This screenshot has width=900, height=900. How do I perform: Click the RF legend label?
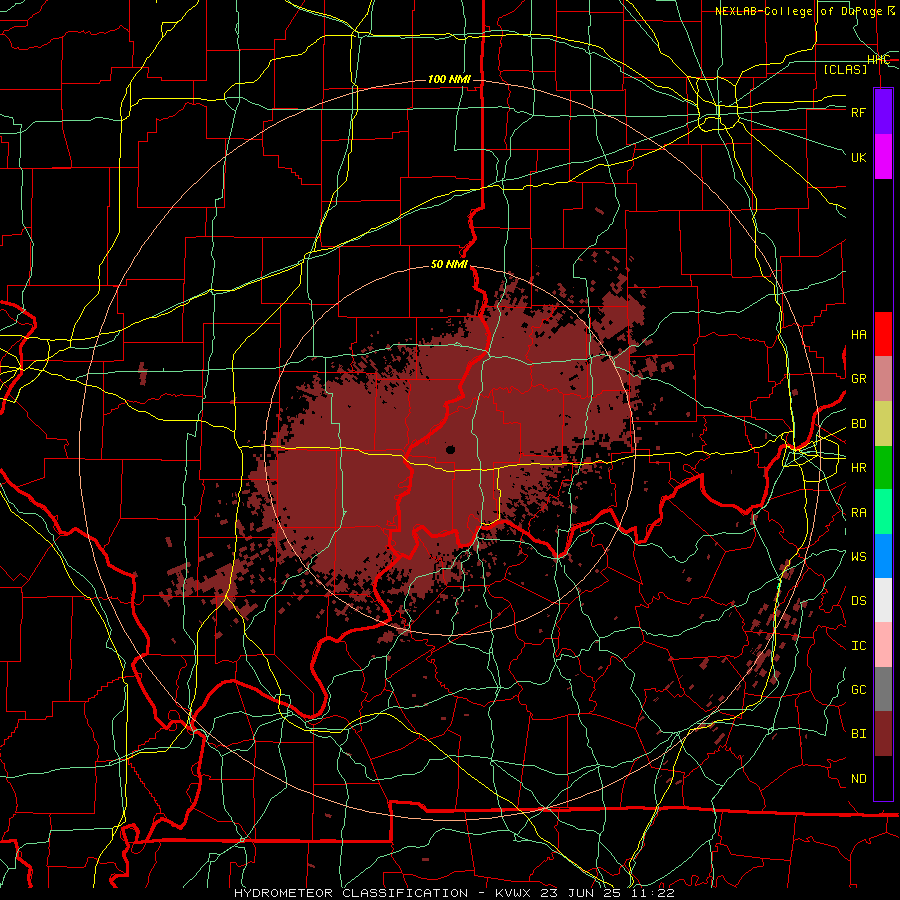tap(858, 112)
